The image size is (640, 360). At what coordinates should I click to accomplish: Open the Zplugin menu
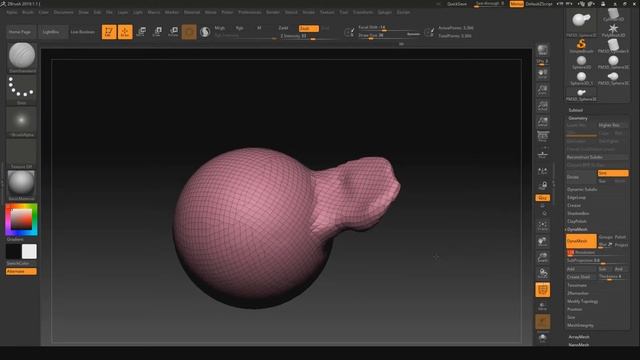[385, 12]
